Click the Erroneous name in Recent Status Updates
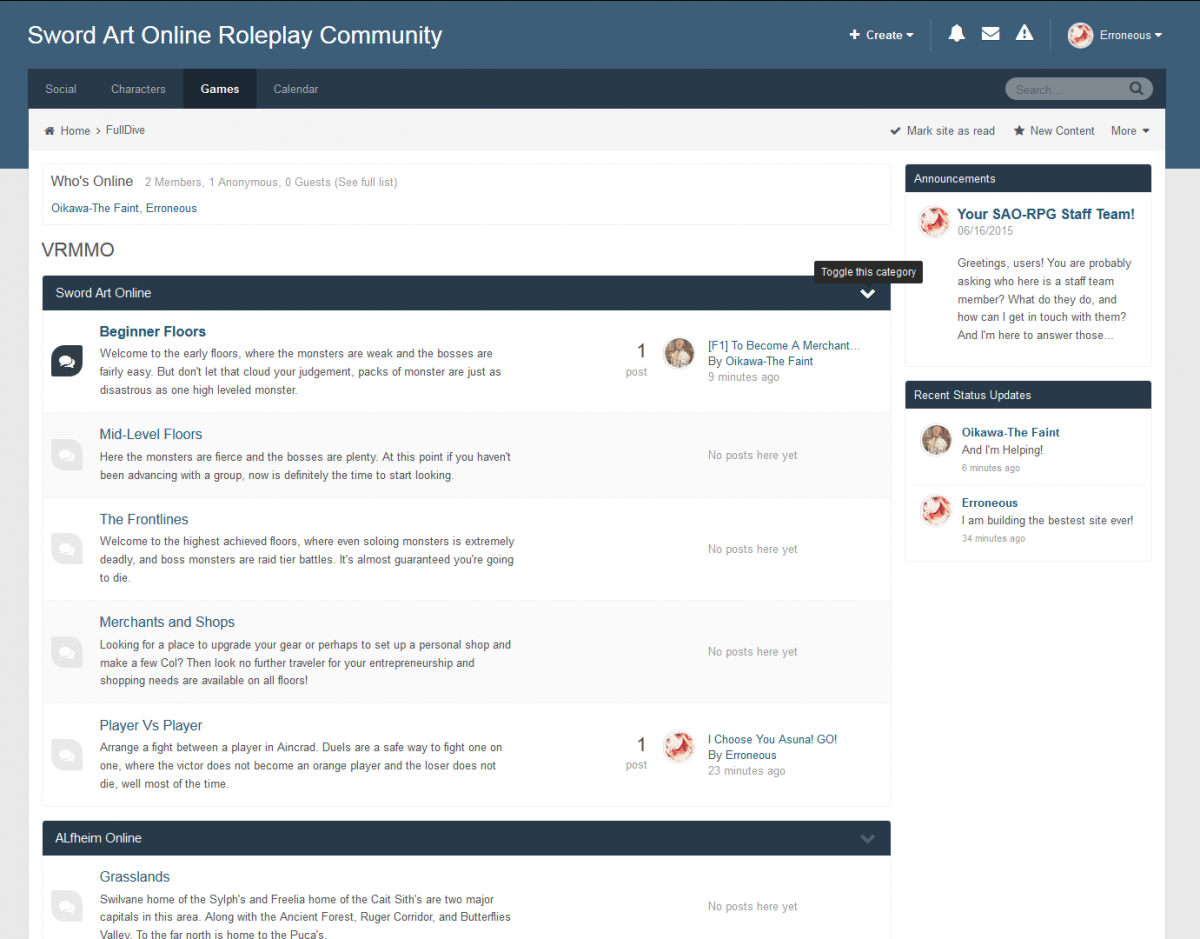This screenshot has height=939, width=1200. [x=990, y=503]
